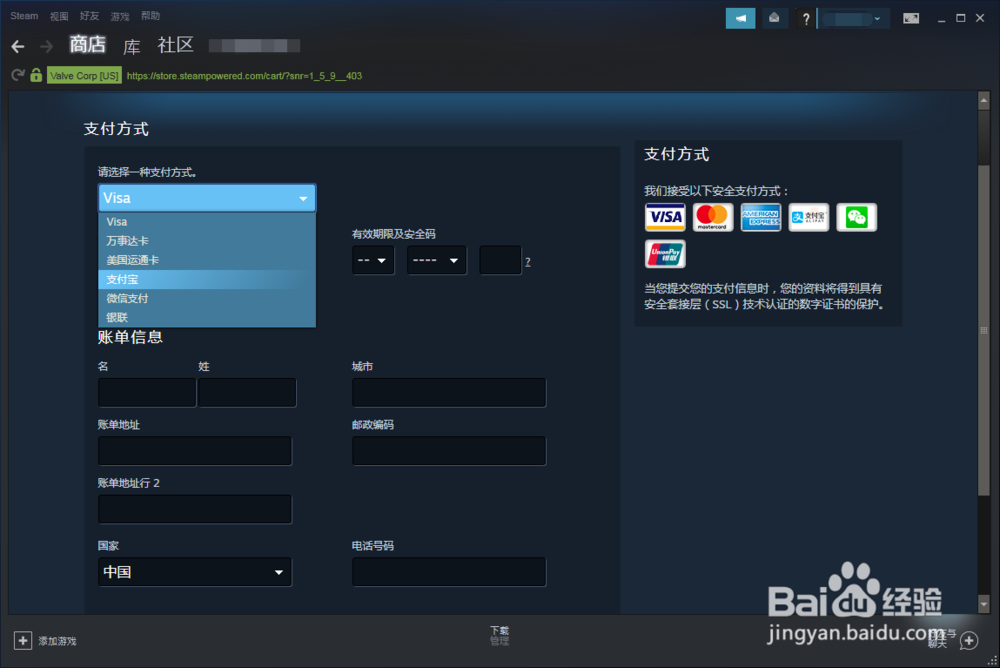The image size is (1000, 668).
Task: Focus the security code field
Action: (x=501, y=260)
